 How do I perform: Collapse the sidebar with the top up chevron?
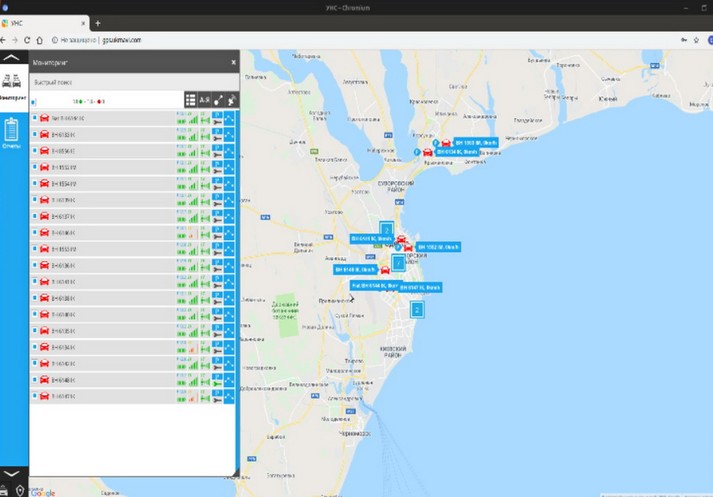[13, 59]
